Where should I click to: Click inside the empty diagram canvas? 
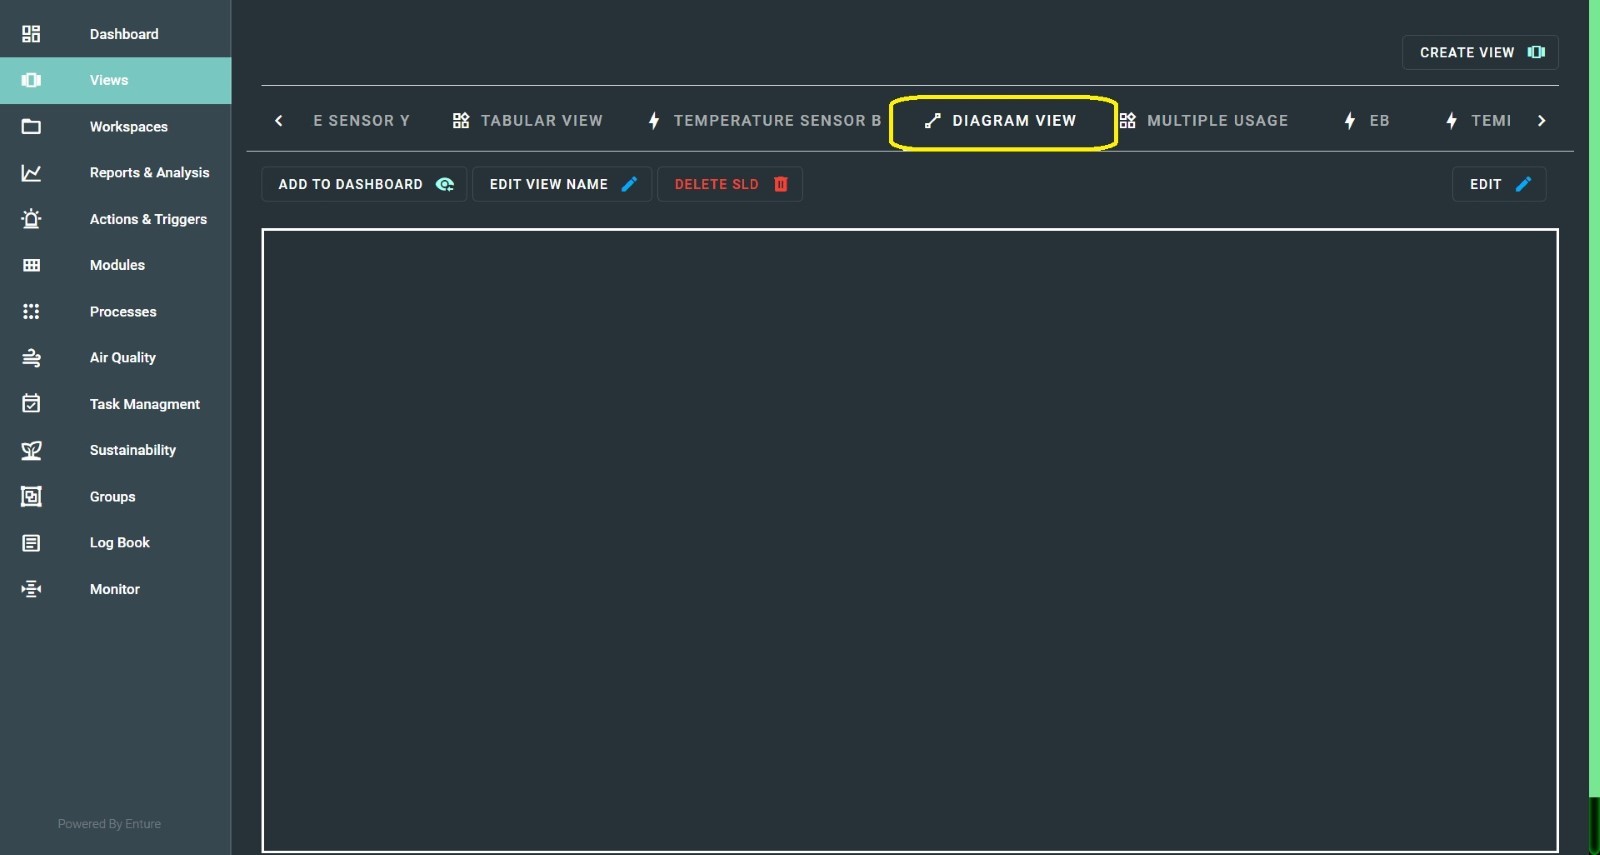tap(909, 540)
